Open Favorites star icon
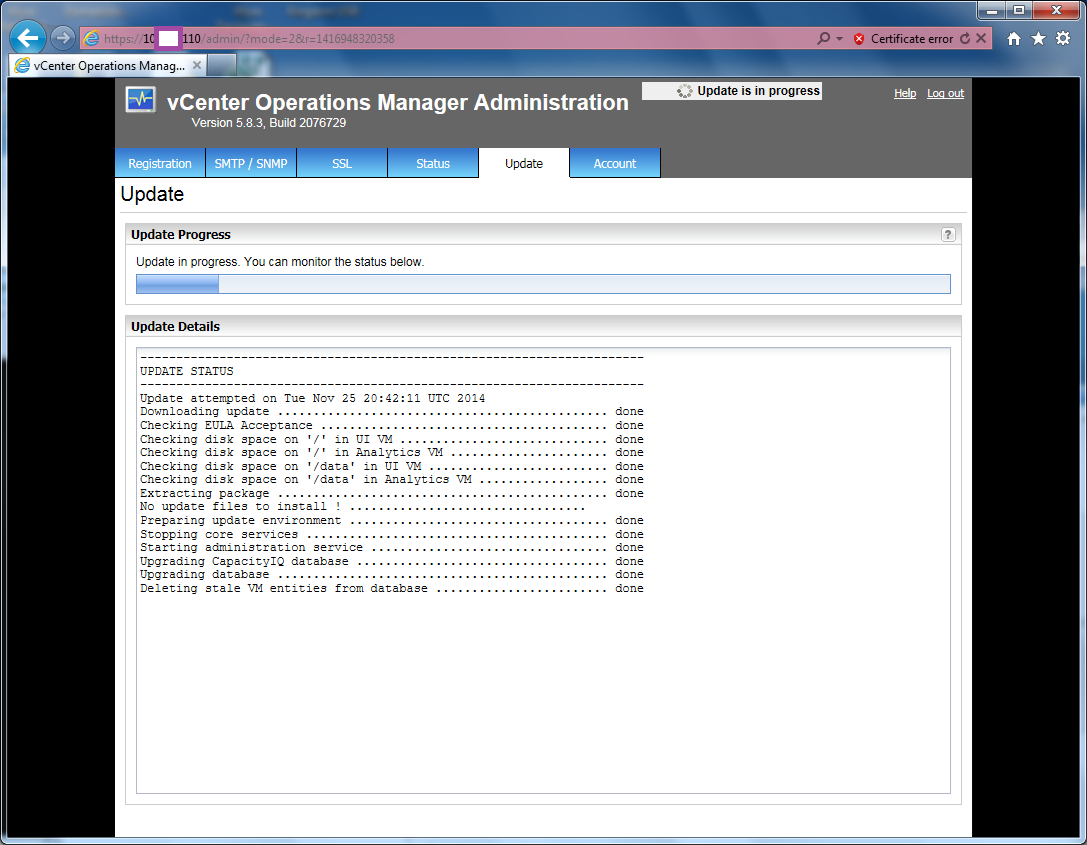The height and width of the screenshot is (845, 1087). 1038,39
